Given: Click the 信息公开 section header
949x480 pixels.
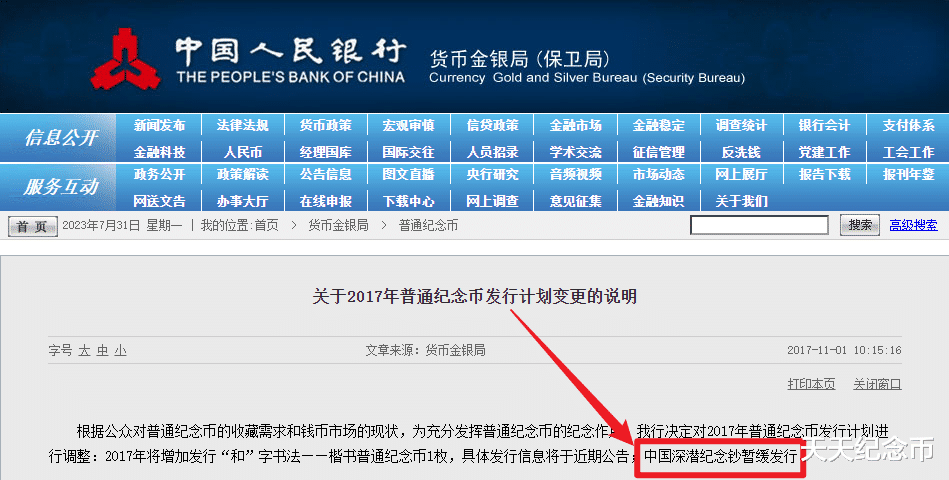Looking at the screenshot, I should [x=61, y=138].
